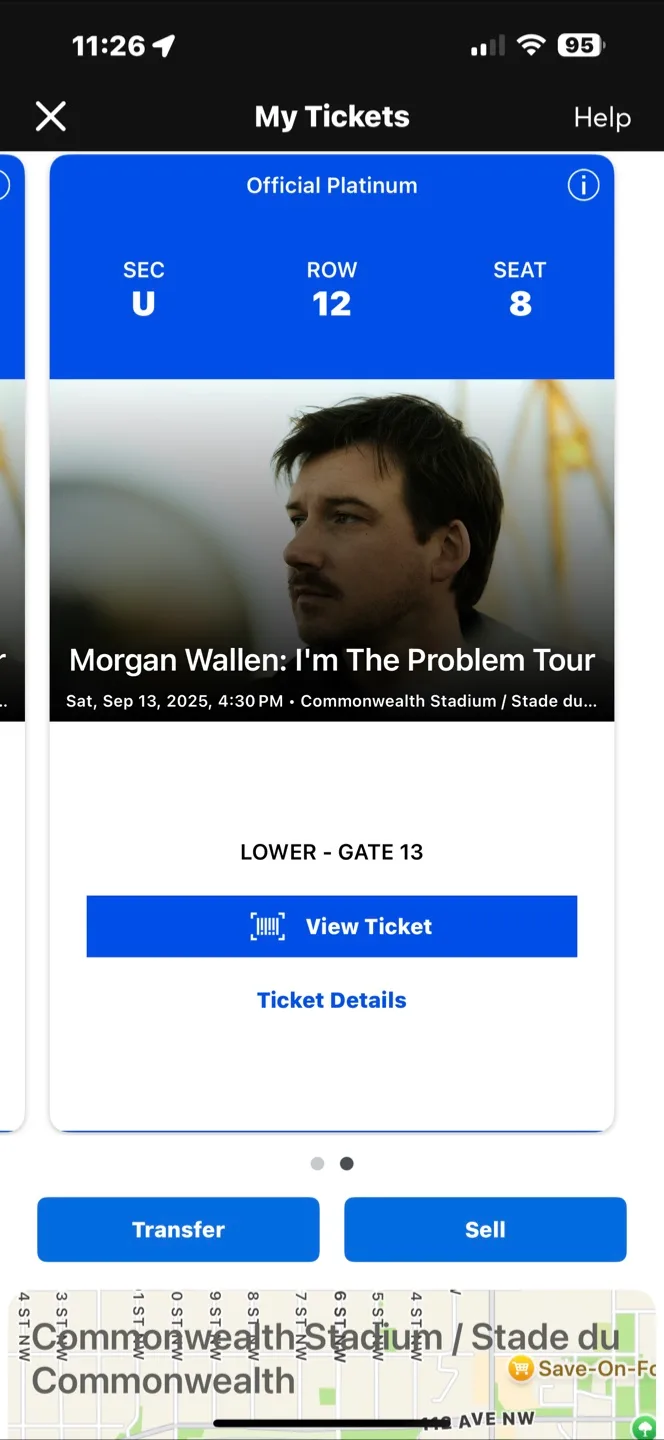664x1440 pixels.
Task: Tap the Sell button
Action: point(485,1230)
